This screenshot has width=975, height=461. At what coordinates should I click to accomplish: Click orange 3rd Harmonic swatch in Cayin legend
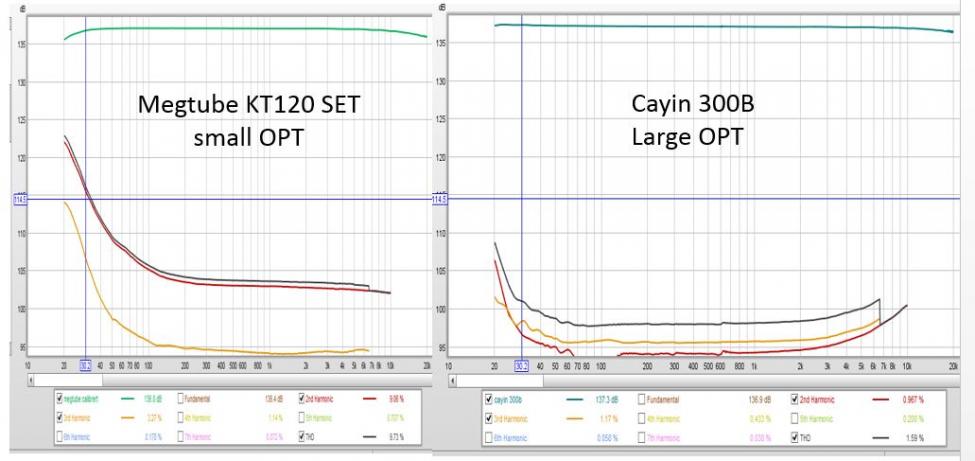click(x=575, y=419)
